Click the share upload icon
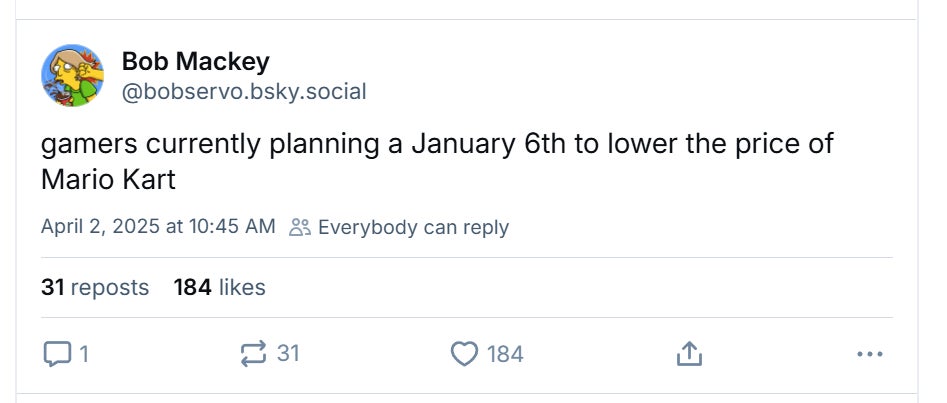The height and width of the screenshot is (403, 947). (x=688, y=353)
